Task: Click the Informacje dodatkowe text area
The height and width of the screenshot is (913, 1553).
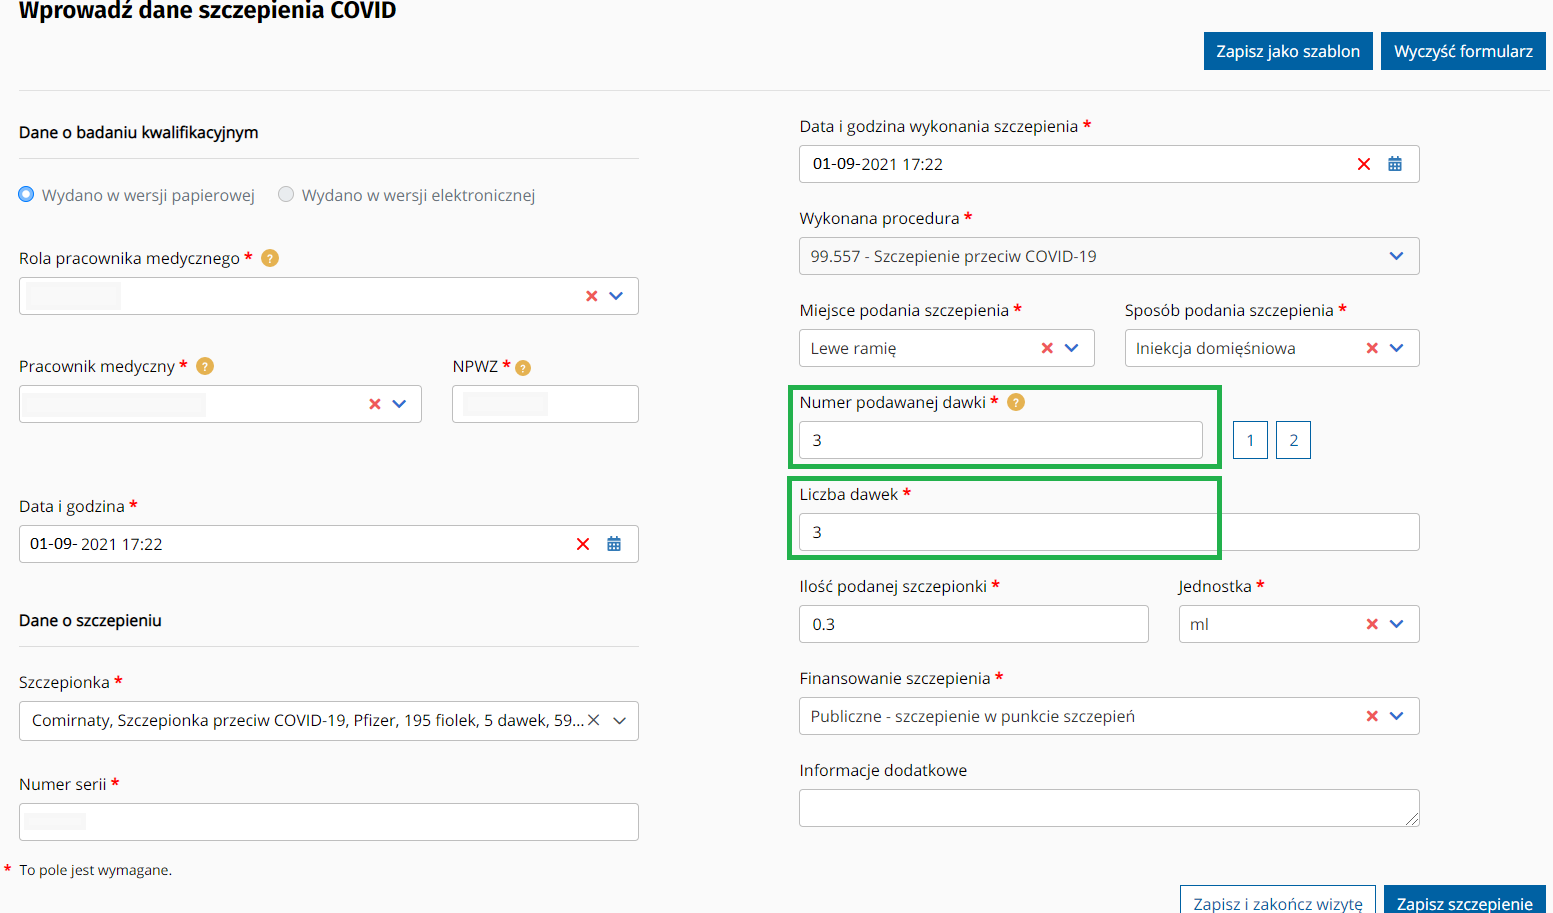Action: tap(1108, 808)
